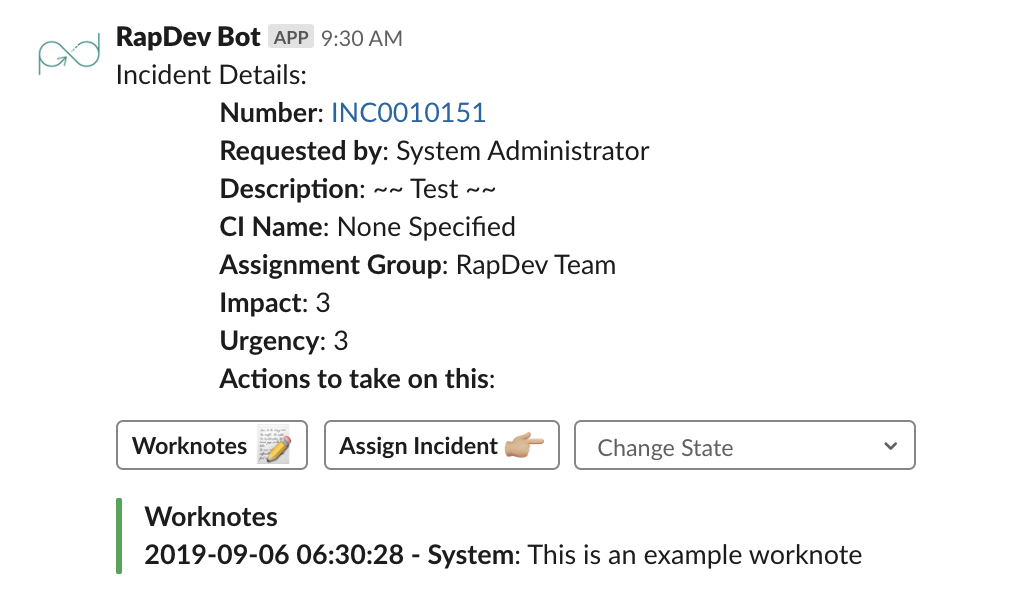This screenshot has width=1026, height=594.
Task: Click the 9:30 AM message timestamp
Action: (x=362, y=39)
